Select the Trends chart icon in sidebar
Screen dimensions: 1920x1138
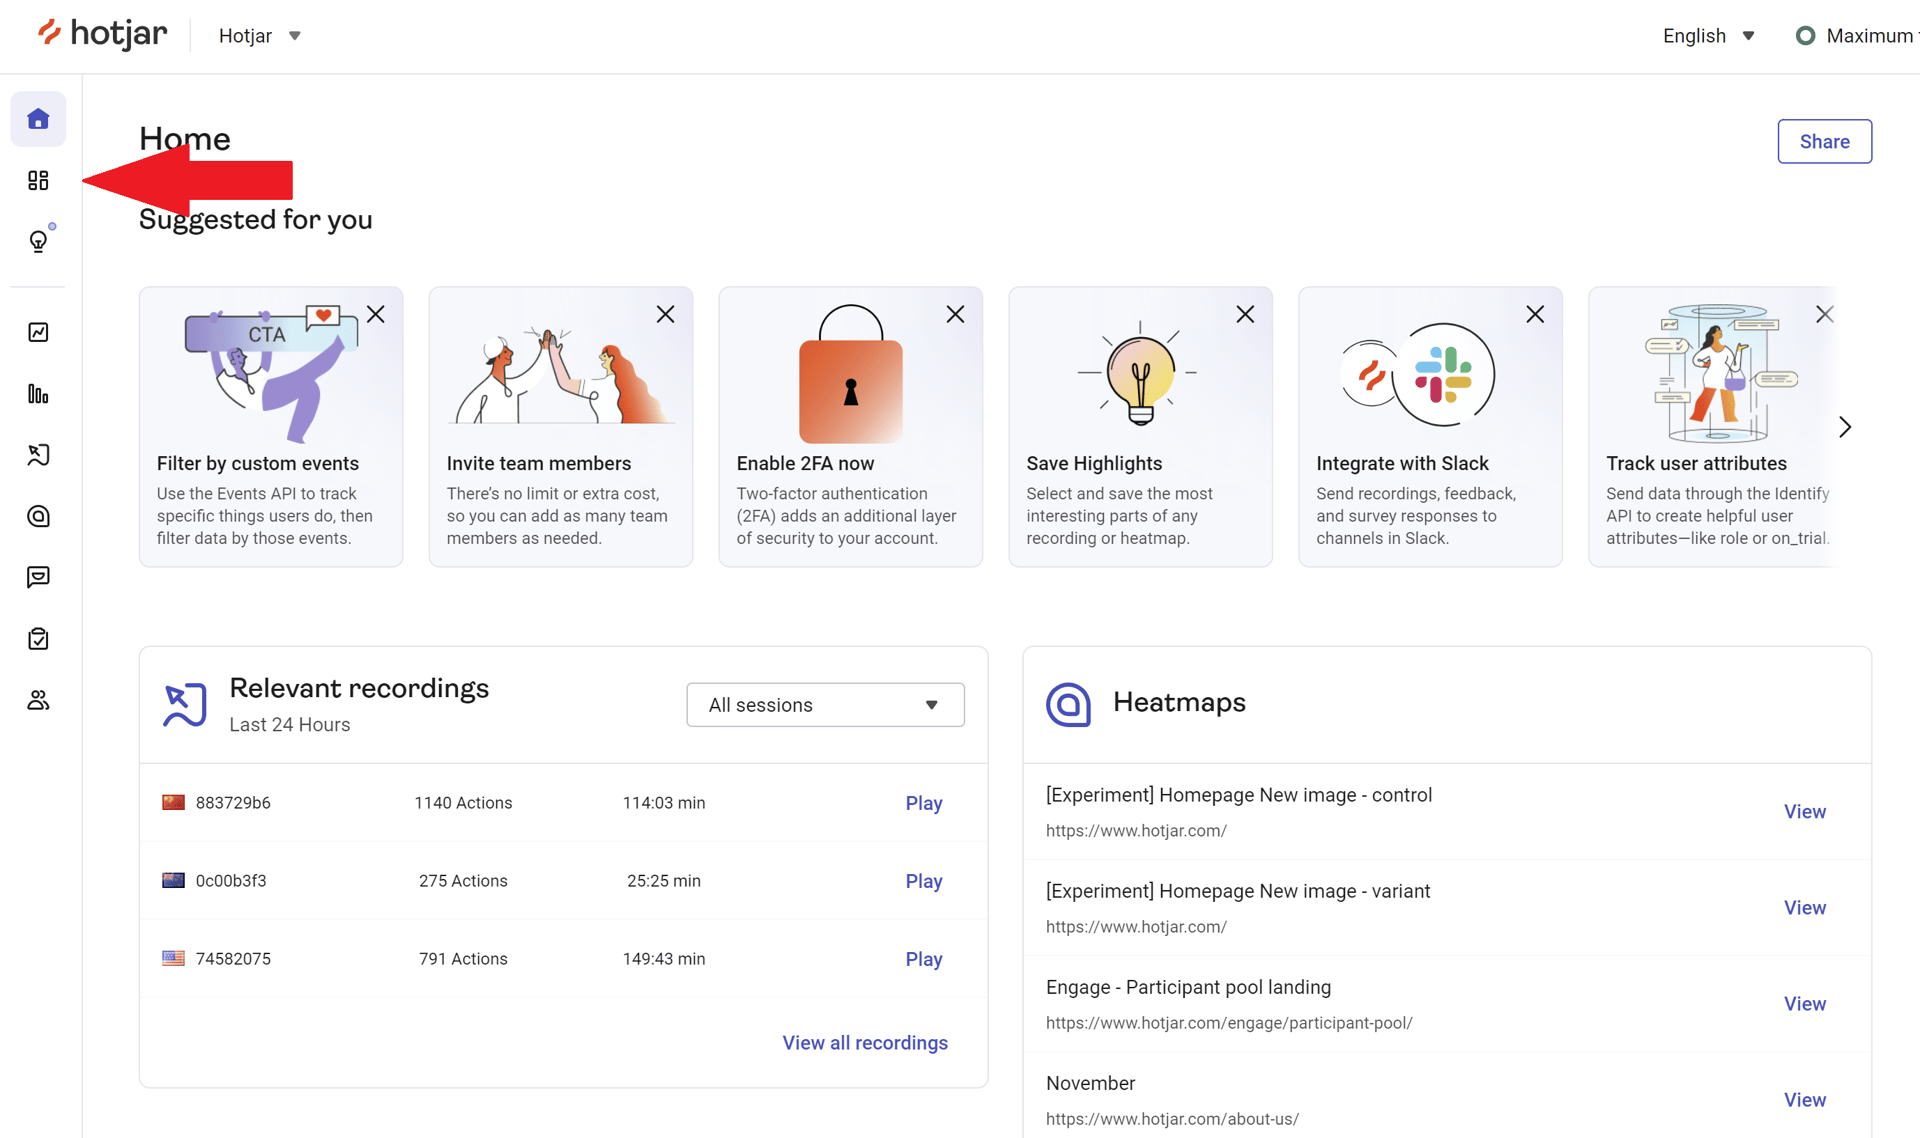click(38, 332)
